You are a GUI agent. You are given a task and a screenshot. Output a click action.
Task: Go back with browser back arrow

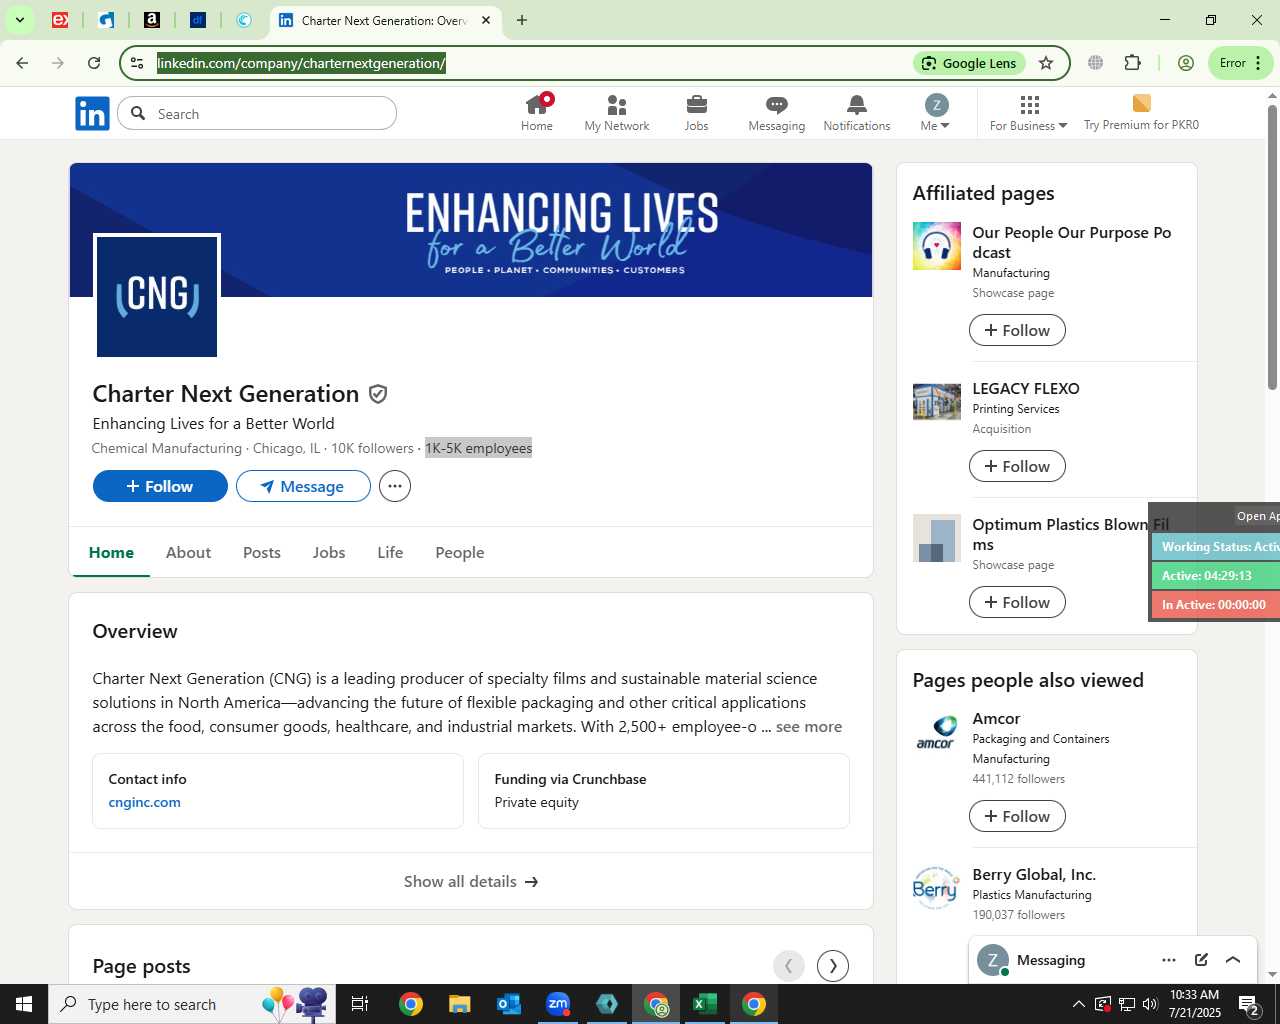(22, 63)
